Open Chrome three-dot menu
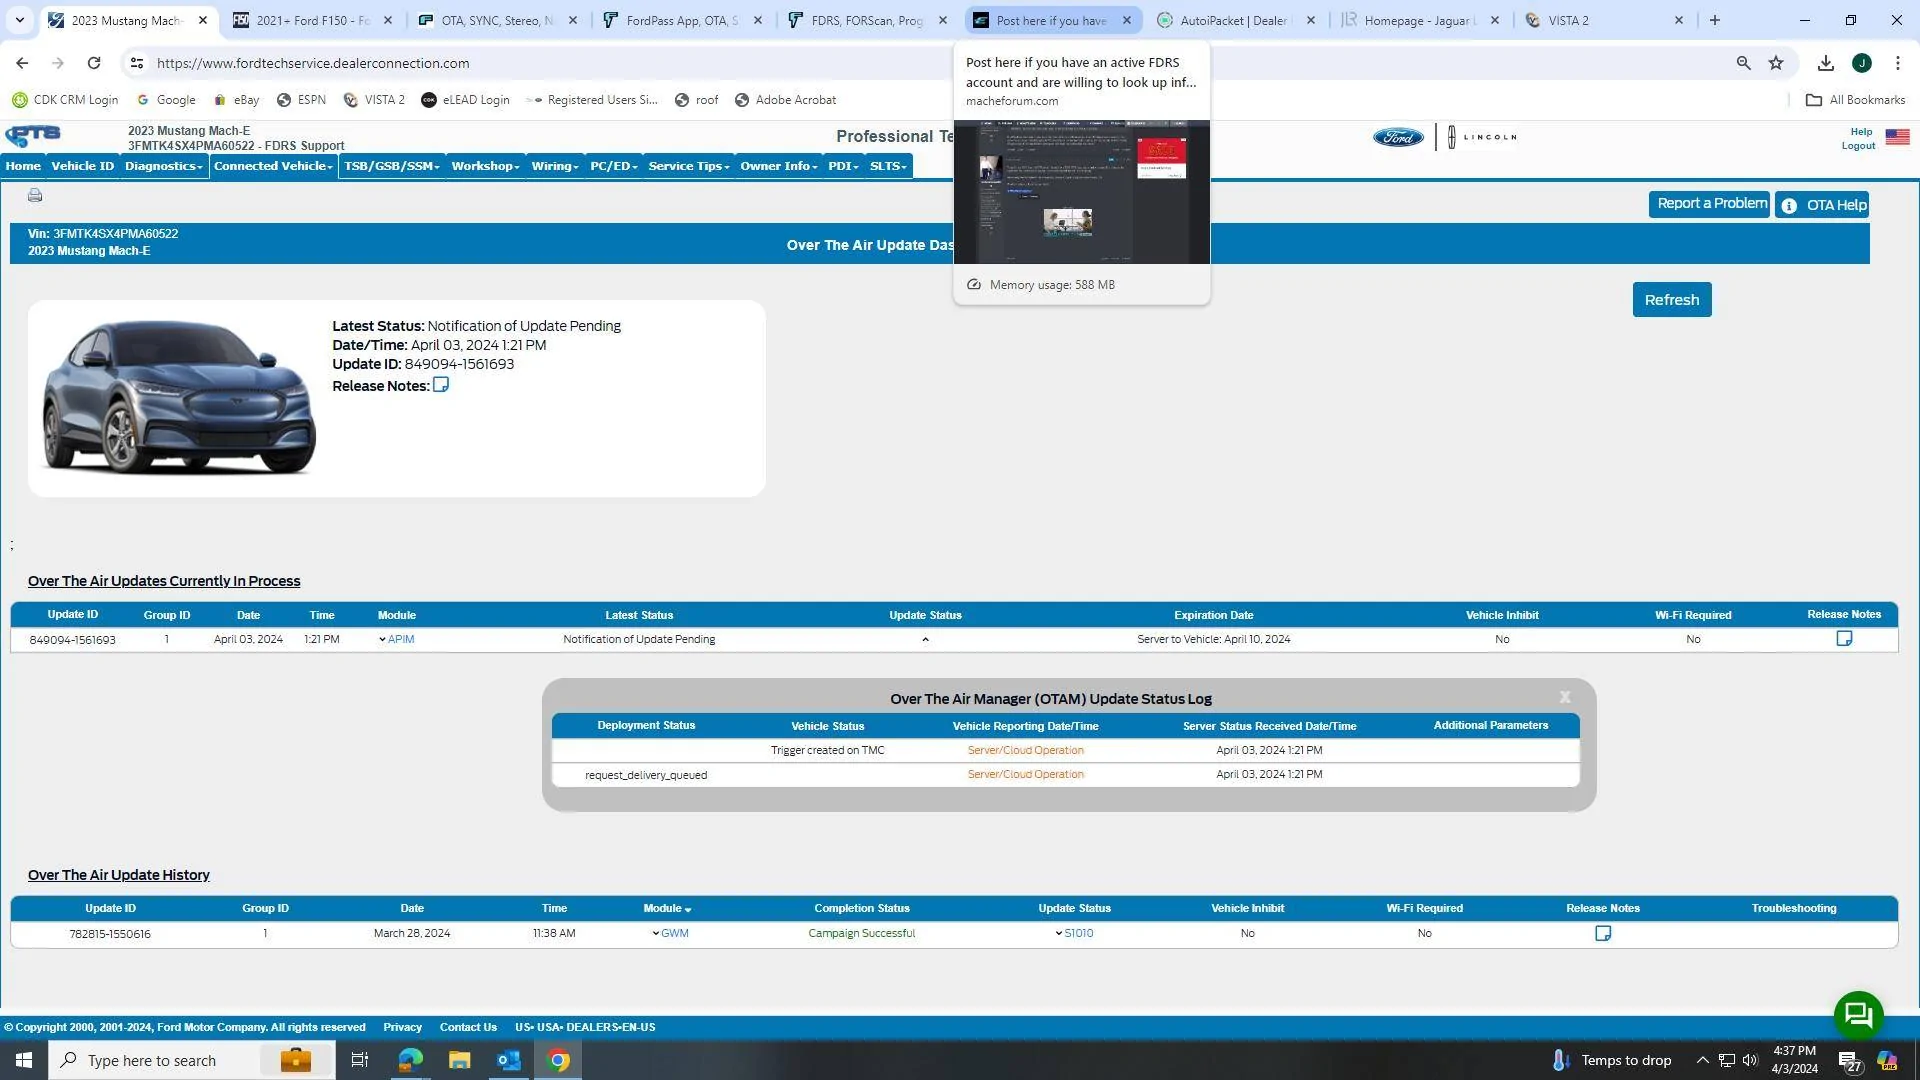 tap(1897, 63)
